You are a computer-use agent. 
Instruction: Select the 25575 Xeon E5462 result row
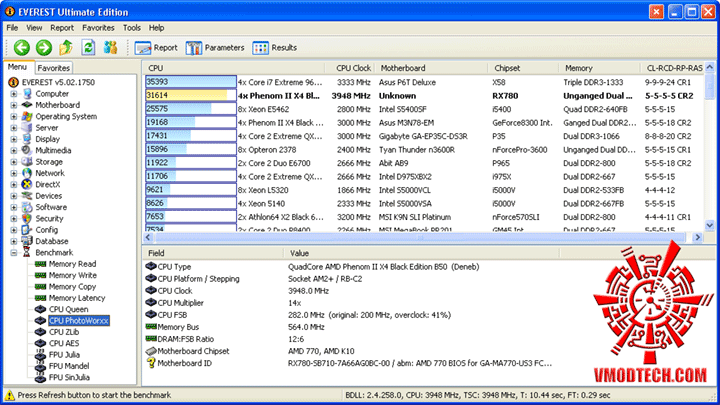tap(423, 109)
